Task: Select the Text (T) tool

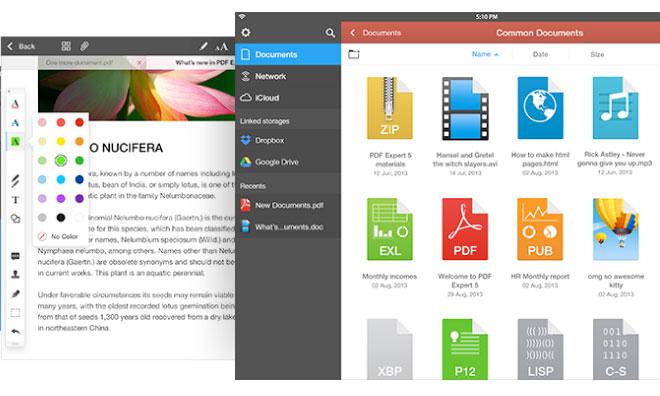Action: (x=15, y=200)
